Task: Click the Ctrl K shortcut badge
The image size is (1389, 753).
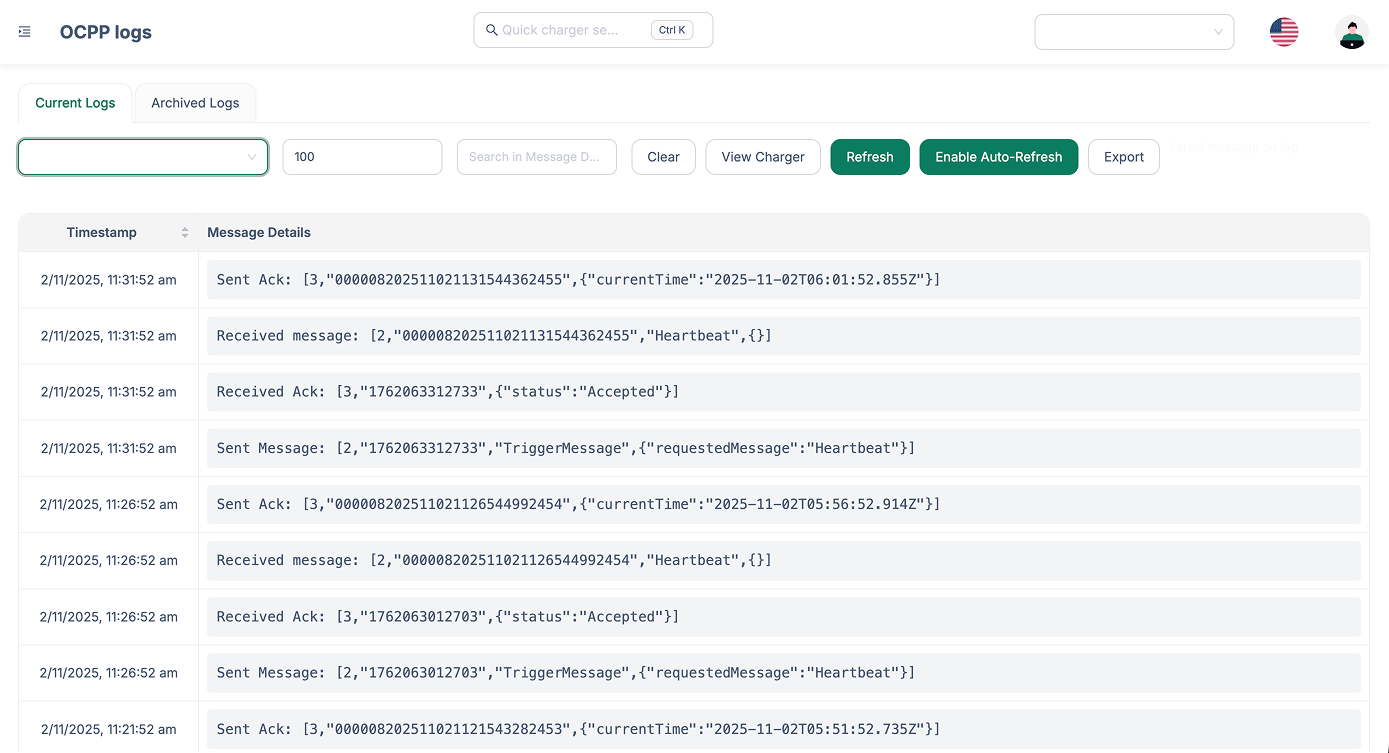Action: click(x=671, y=29)
